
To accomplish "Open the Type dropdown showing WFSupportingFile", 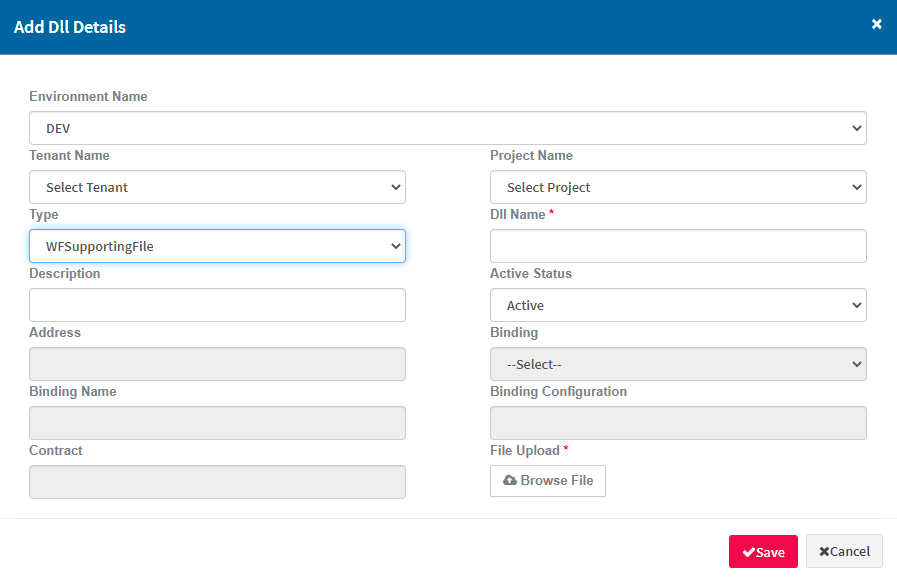I will (217, 246).
